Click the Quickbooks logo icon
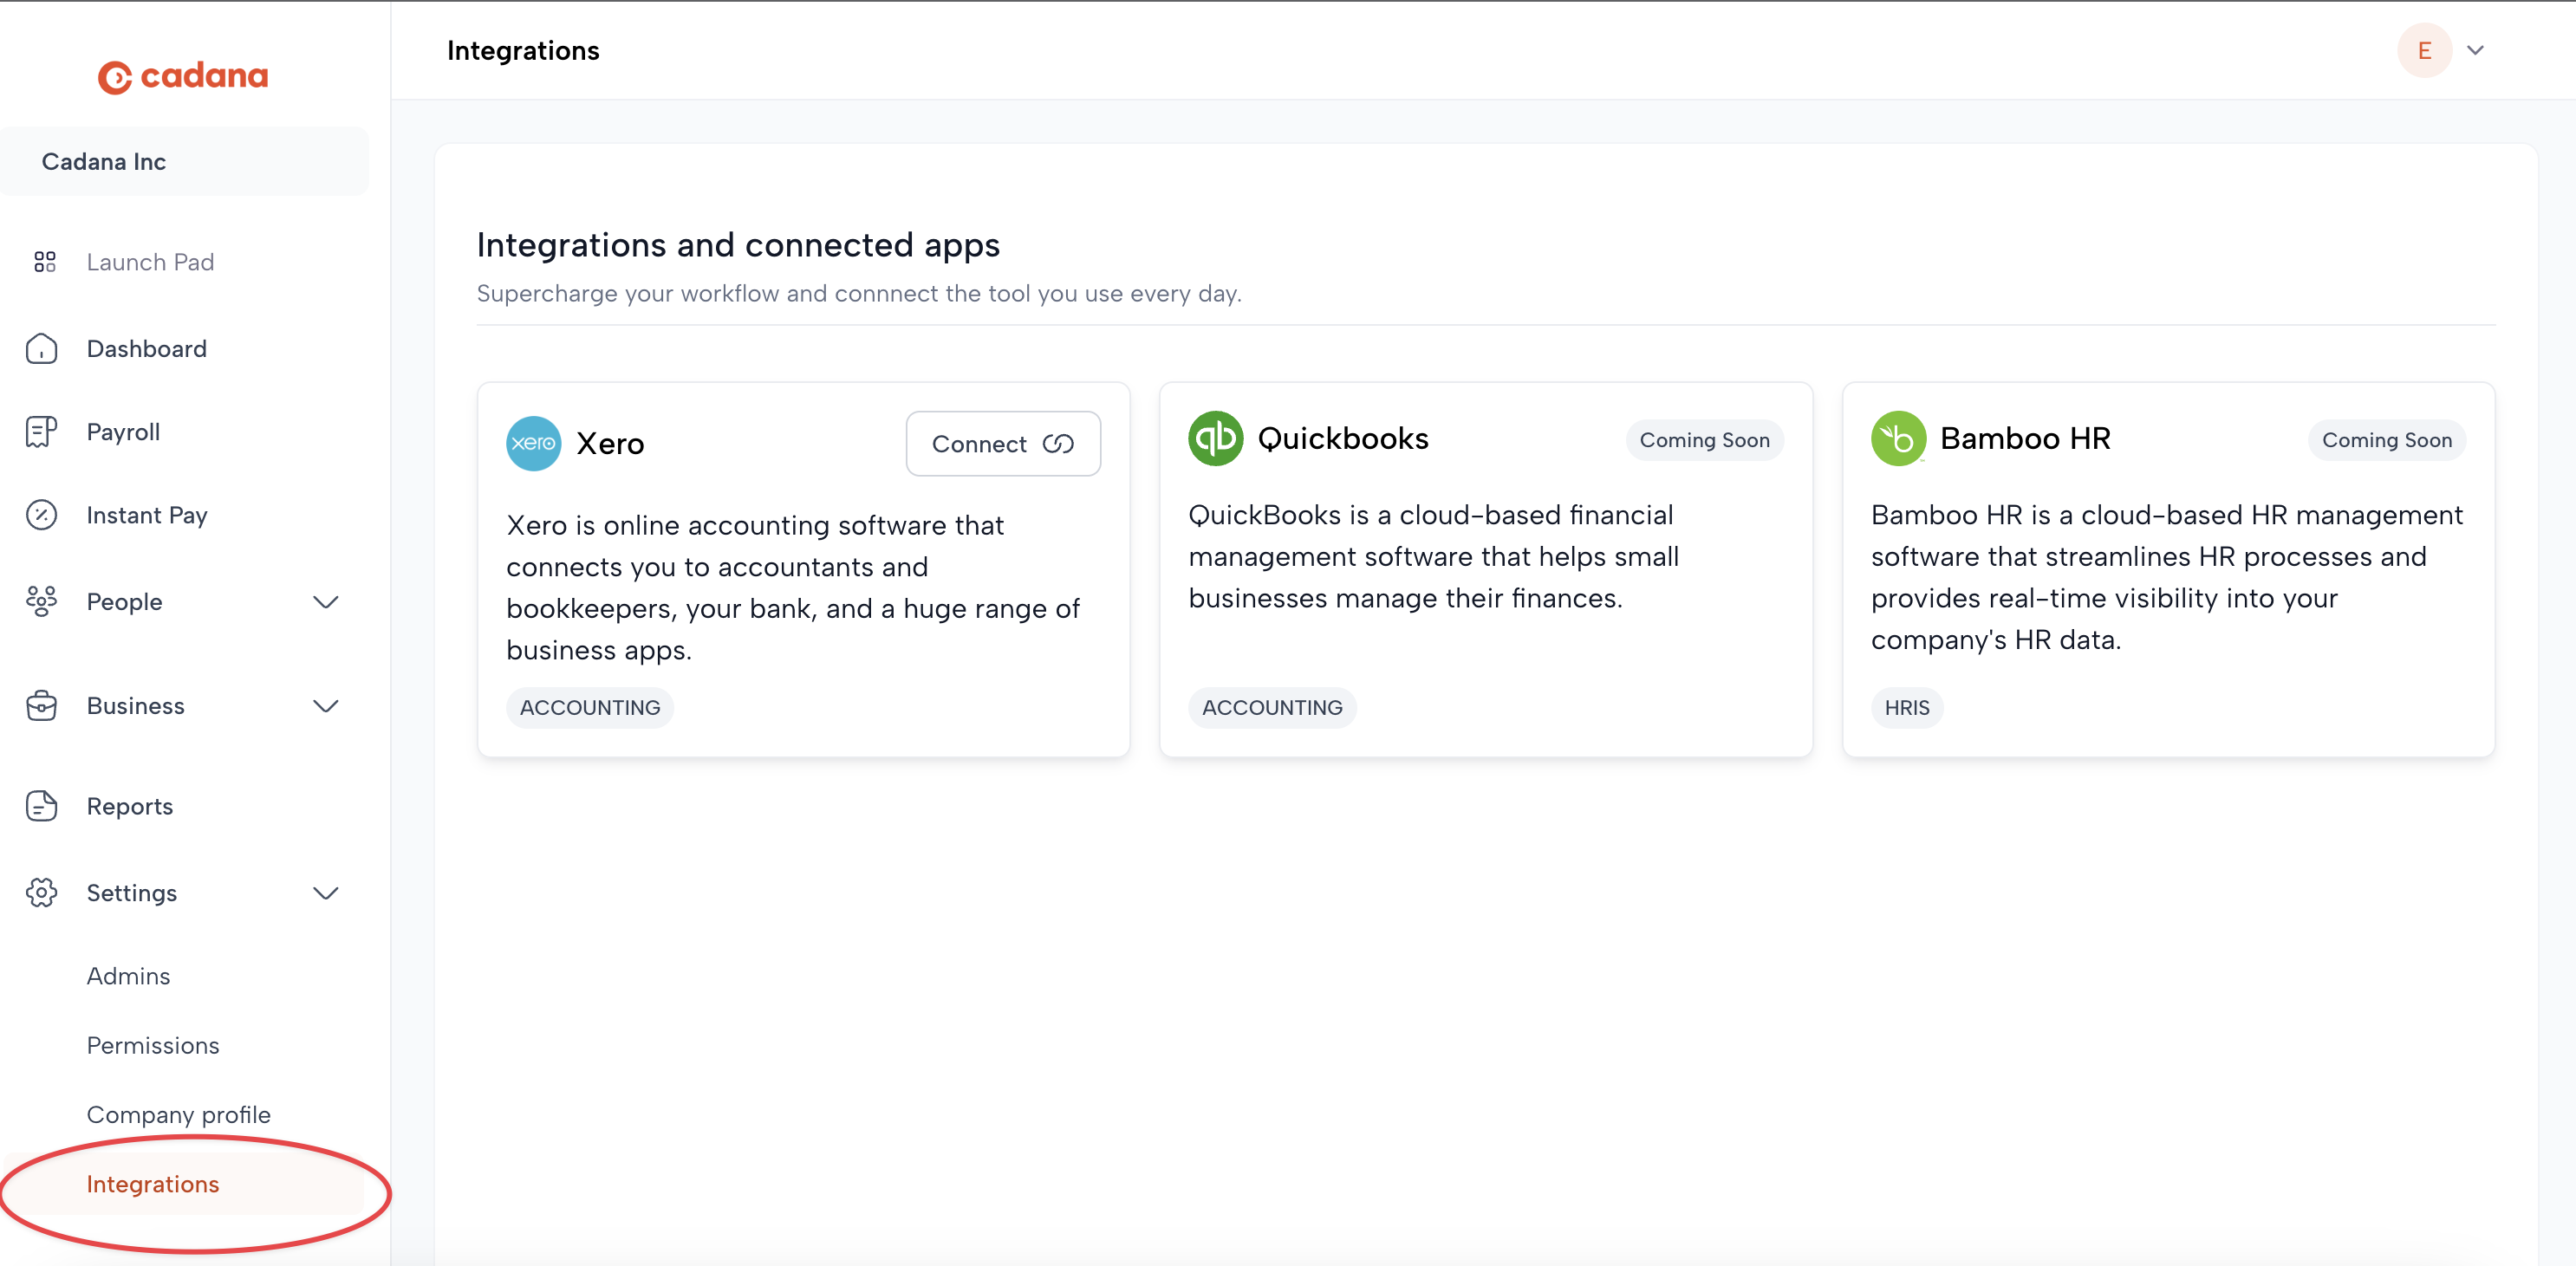This screenshot has height=1266, width=2576. (1215, 438)
